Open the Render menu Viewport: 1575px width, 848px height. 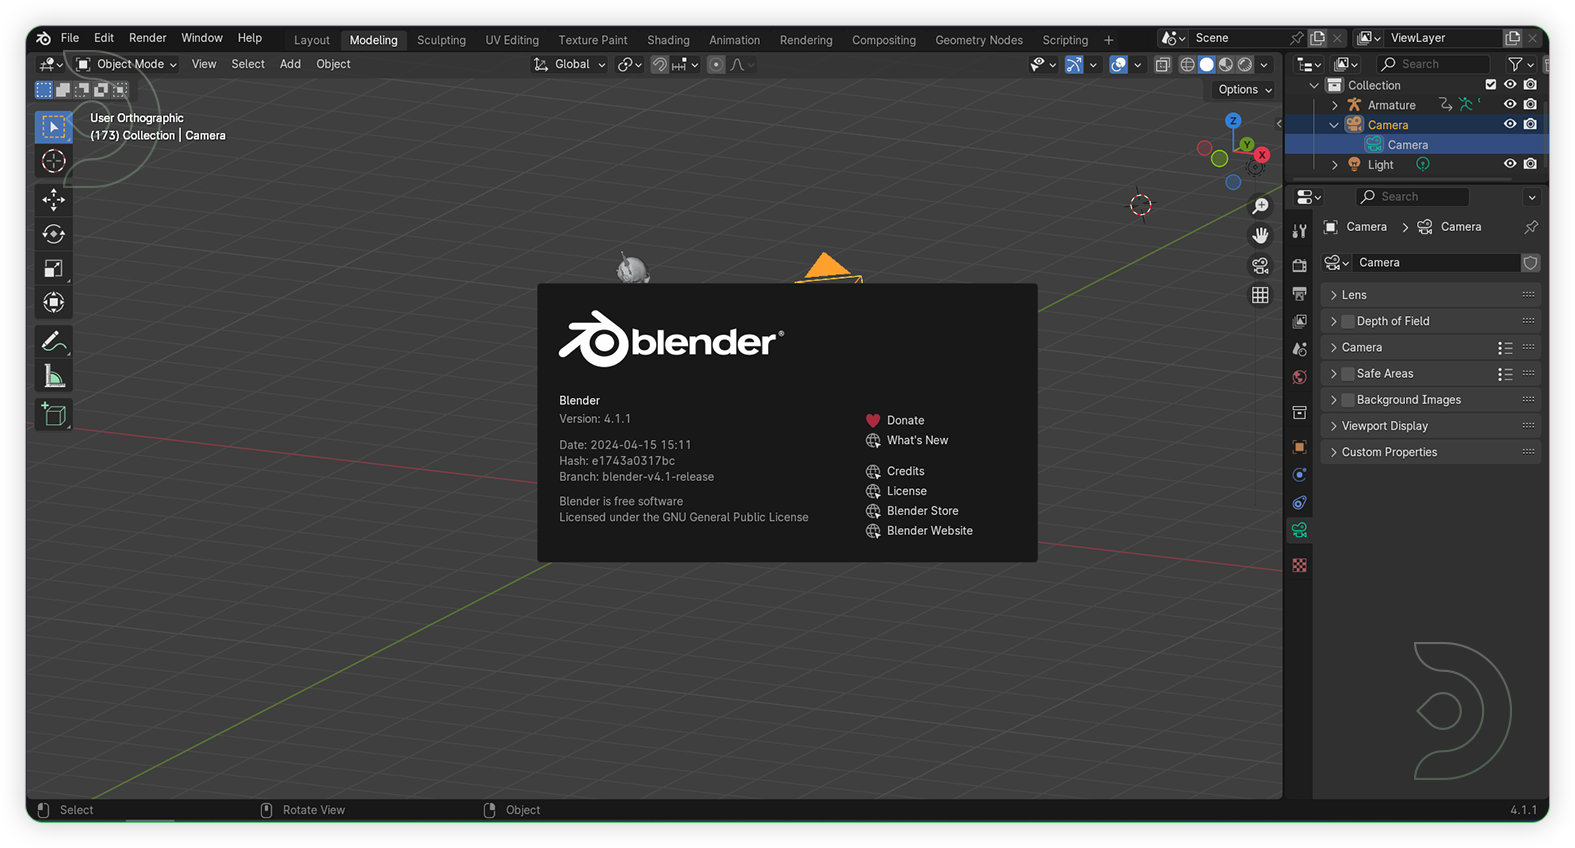point(147,38)
